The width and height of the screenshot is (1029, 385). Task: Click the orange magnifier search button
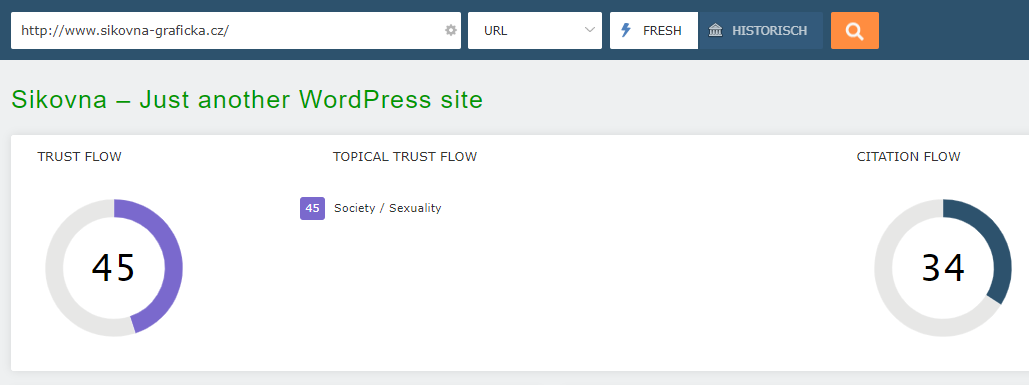point(854,30)
